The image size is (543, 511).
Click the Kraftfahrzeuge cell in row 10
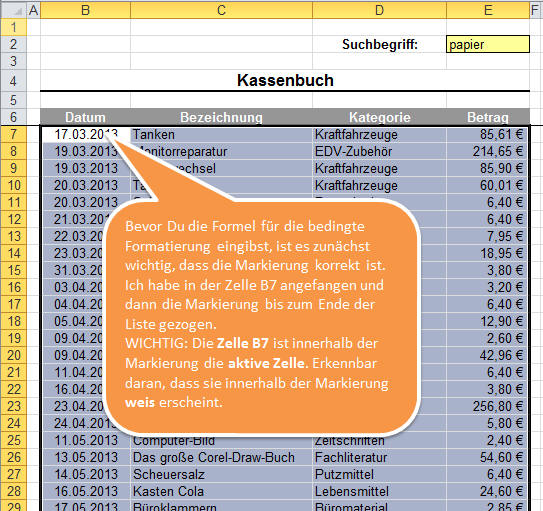click(379, 185)
